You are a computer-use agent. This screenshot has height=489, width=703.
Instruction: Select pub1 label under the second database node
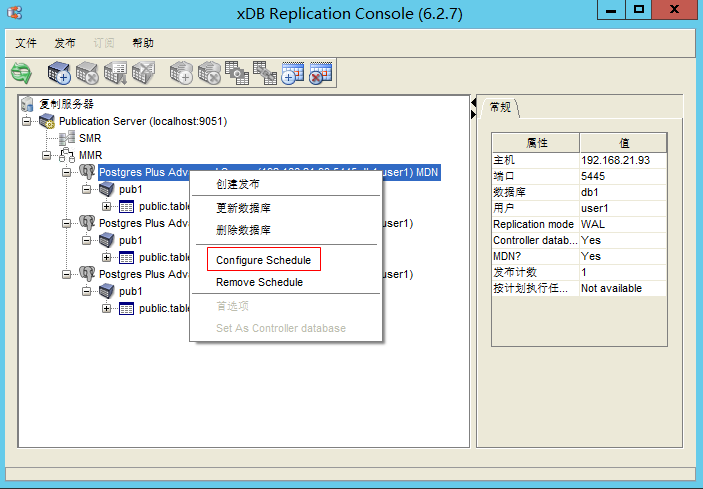tap(130, 240)
